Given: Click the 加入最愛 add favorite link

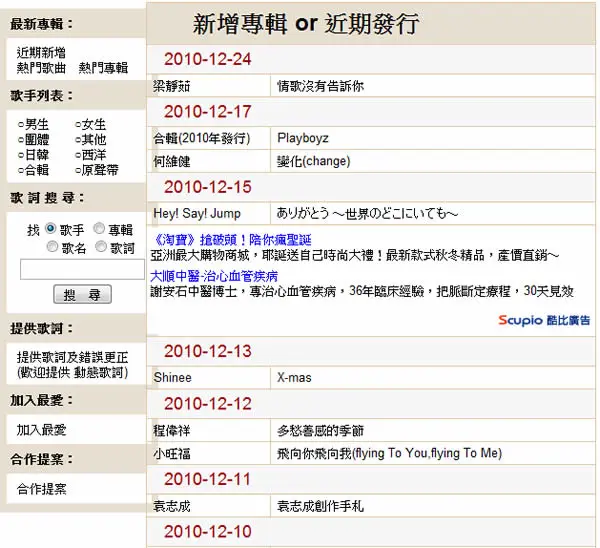Looking at the screenshot, I should [x=41, y=430].
